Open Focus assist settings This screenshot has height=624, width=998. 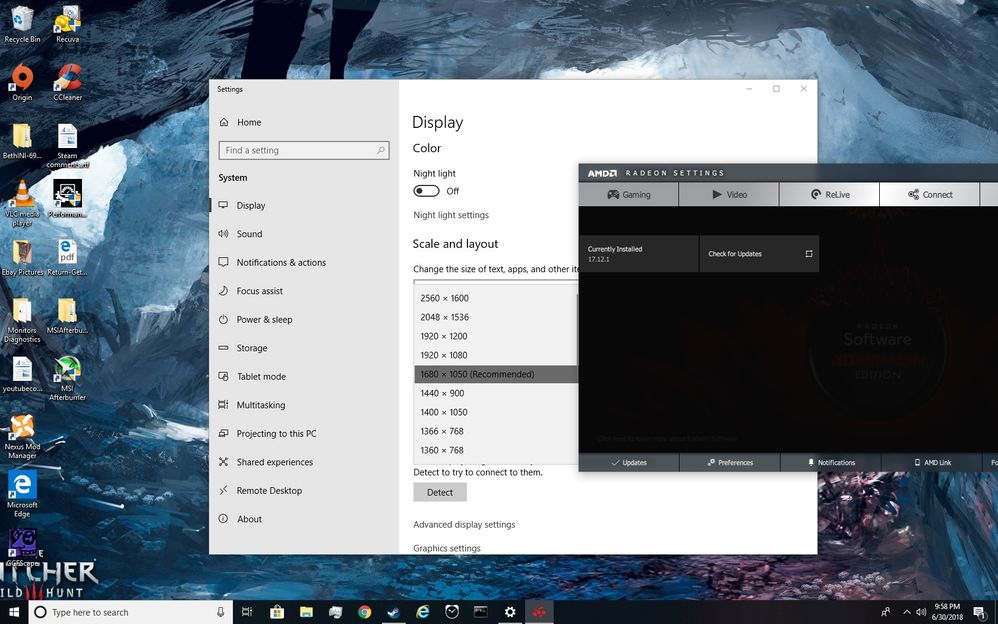pyautogui.click(x=304, y=291)
